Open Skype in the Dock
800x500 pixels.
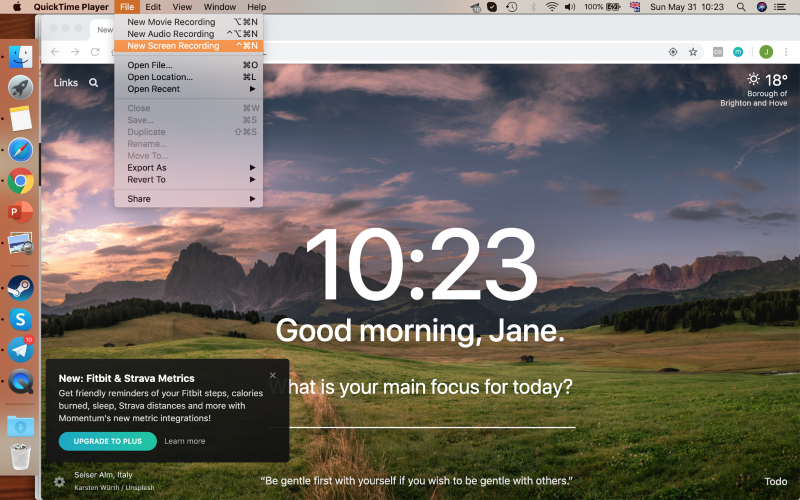click(20, 319)
